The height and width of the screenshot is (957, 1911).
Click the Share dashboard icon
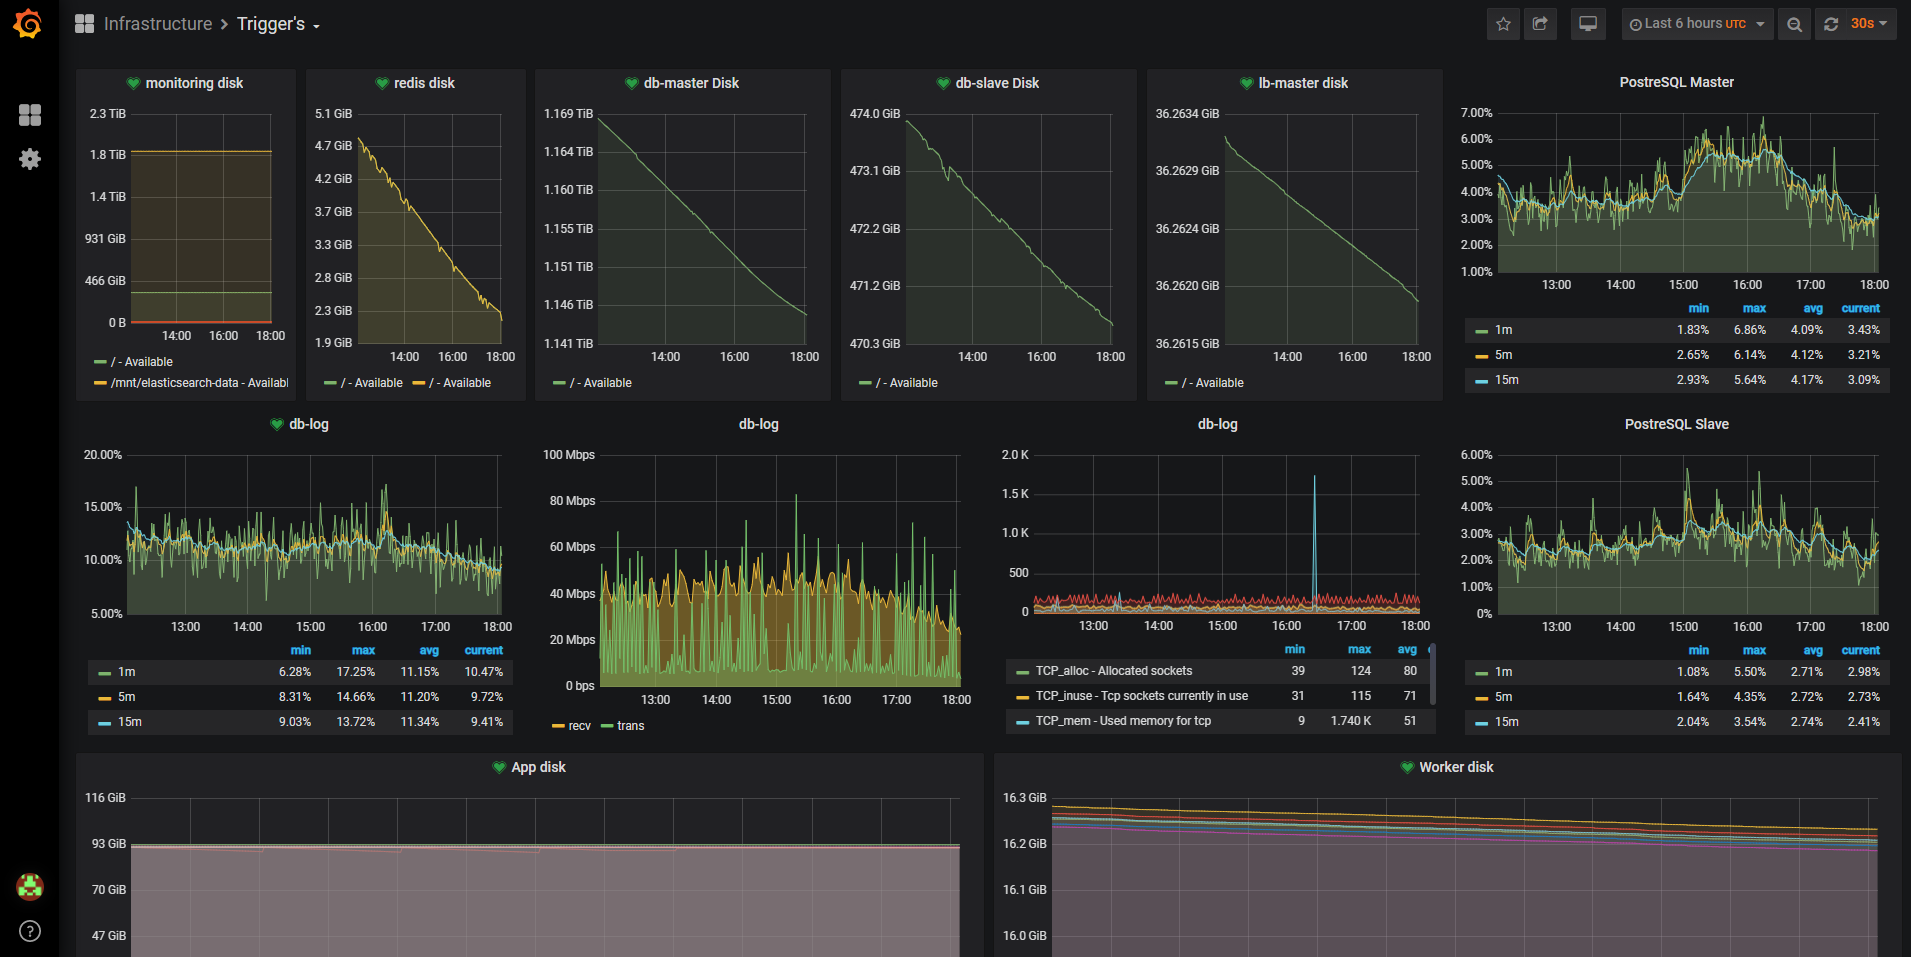1540,24
